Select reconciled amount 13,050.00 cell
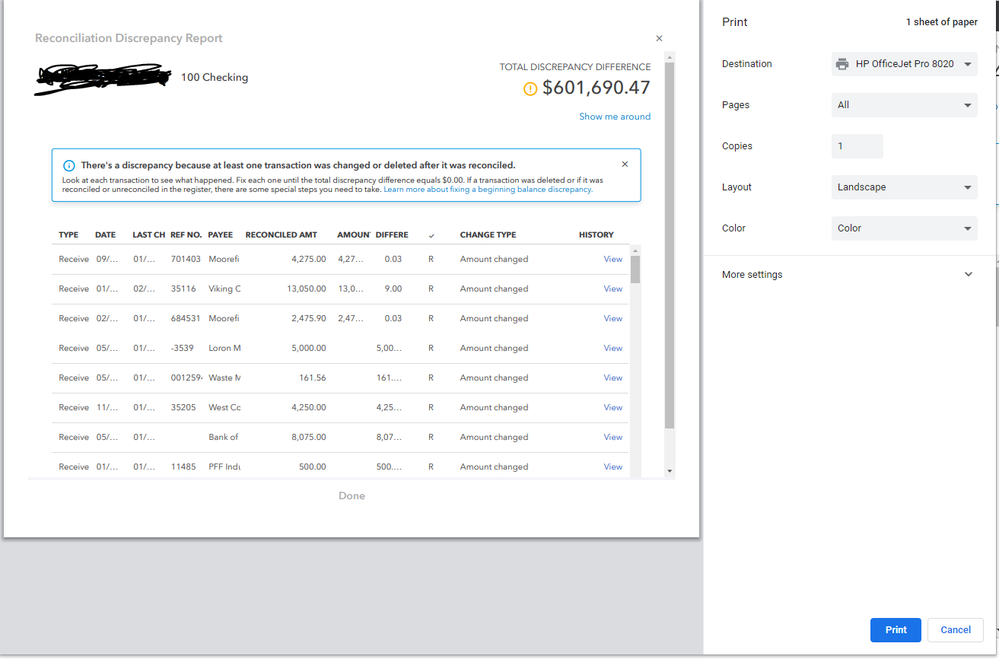Screen dimensions: 999x663 [306, 289]
